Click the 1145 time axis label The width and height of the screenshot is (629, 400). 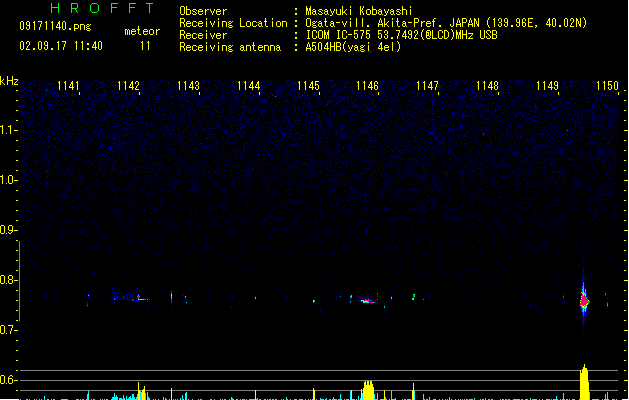click(308, 86)
